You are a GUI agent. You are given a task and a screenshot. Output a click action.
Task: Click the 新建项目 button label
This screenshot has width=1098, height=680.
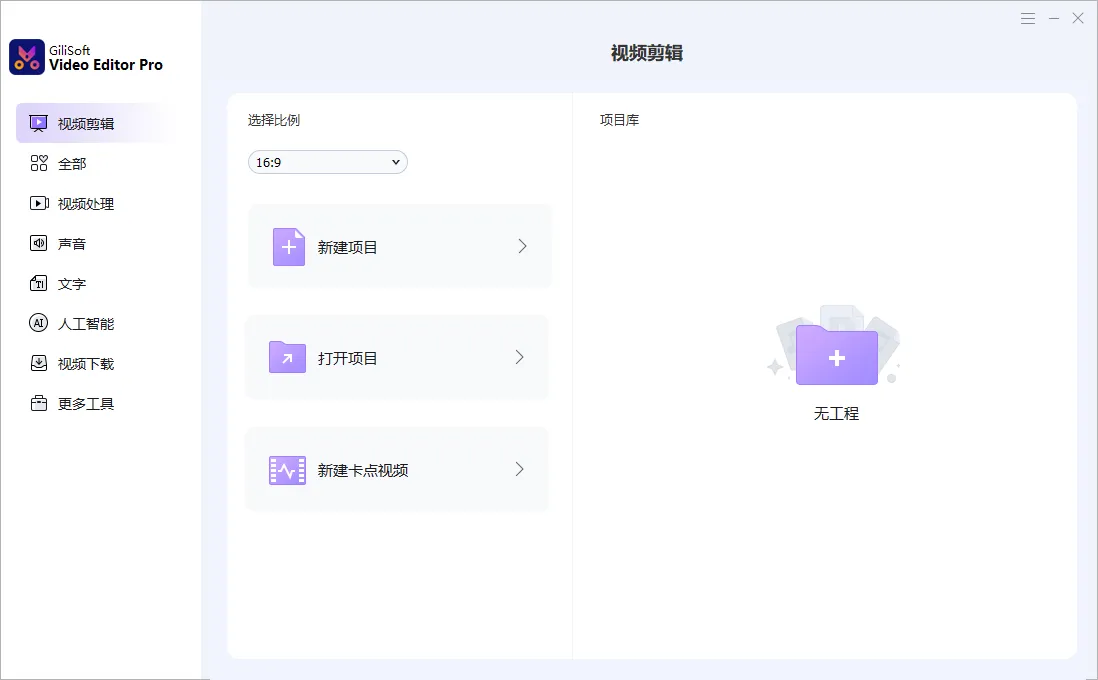coord(348,247)
